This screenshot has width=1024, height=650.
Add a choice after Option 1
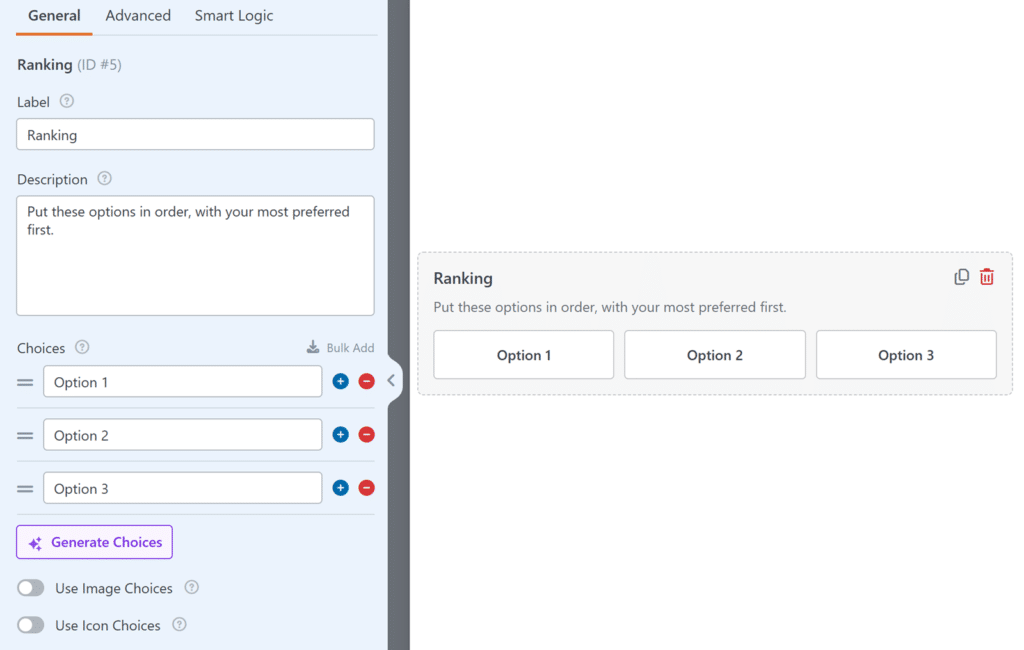tap(340, 382)
